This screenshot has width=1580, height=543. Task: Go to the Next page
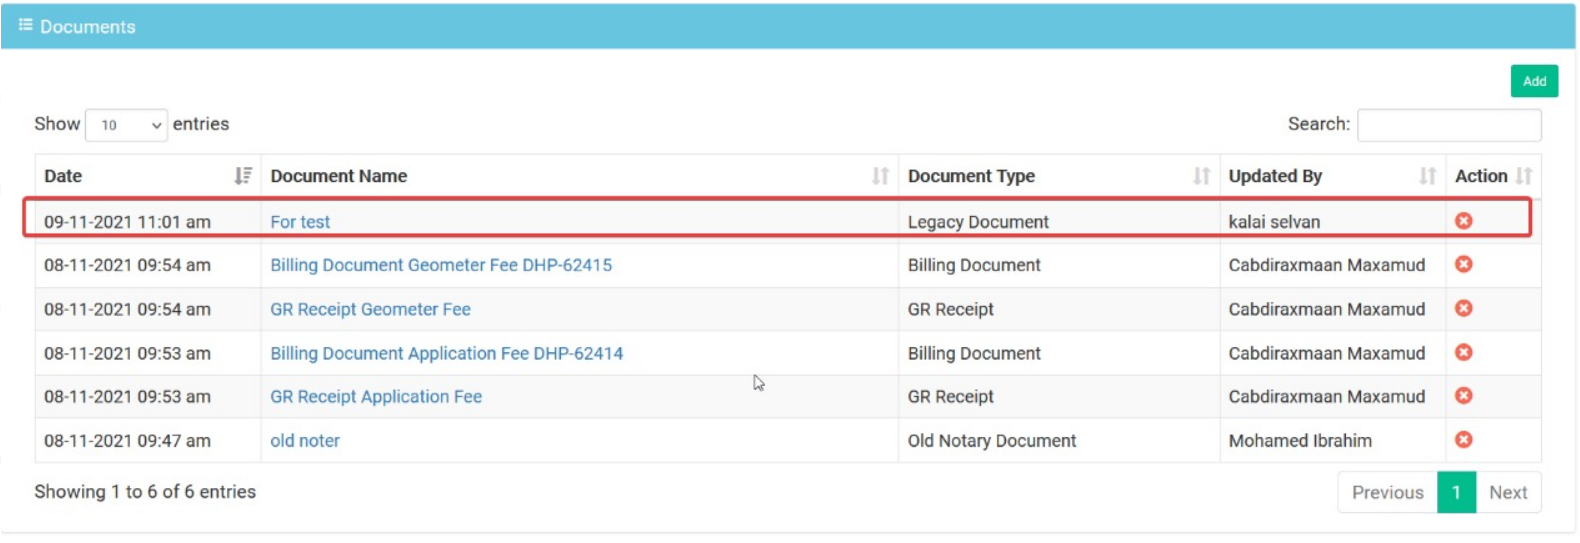(x=1508, y=492)
